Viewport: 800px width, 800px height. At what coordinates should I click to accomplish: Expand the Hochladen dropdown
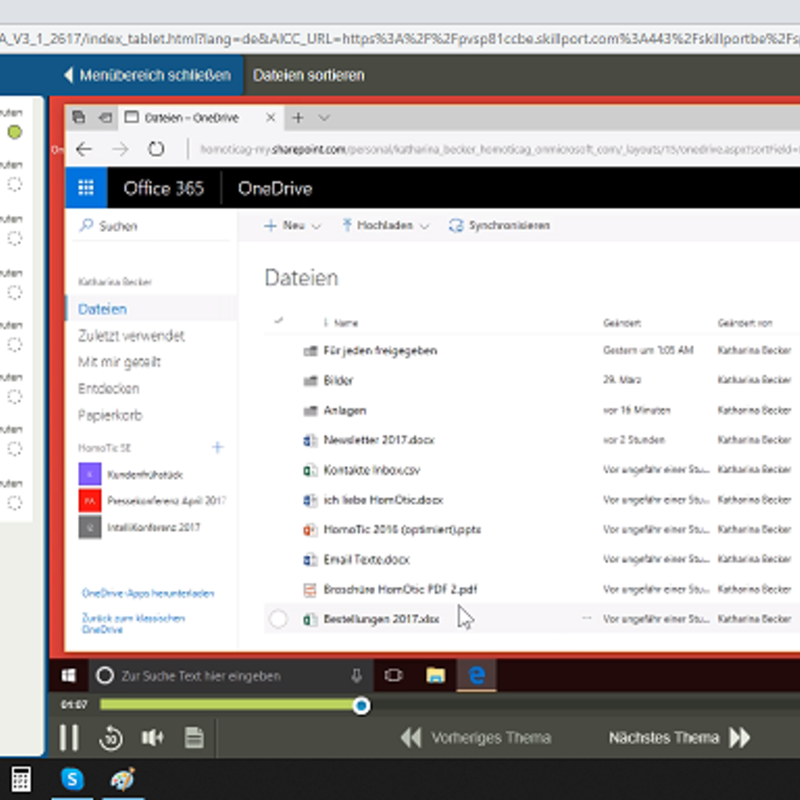coord(386,226)
